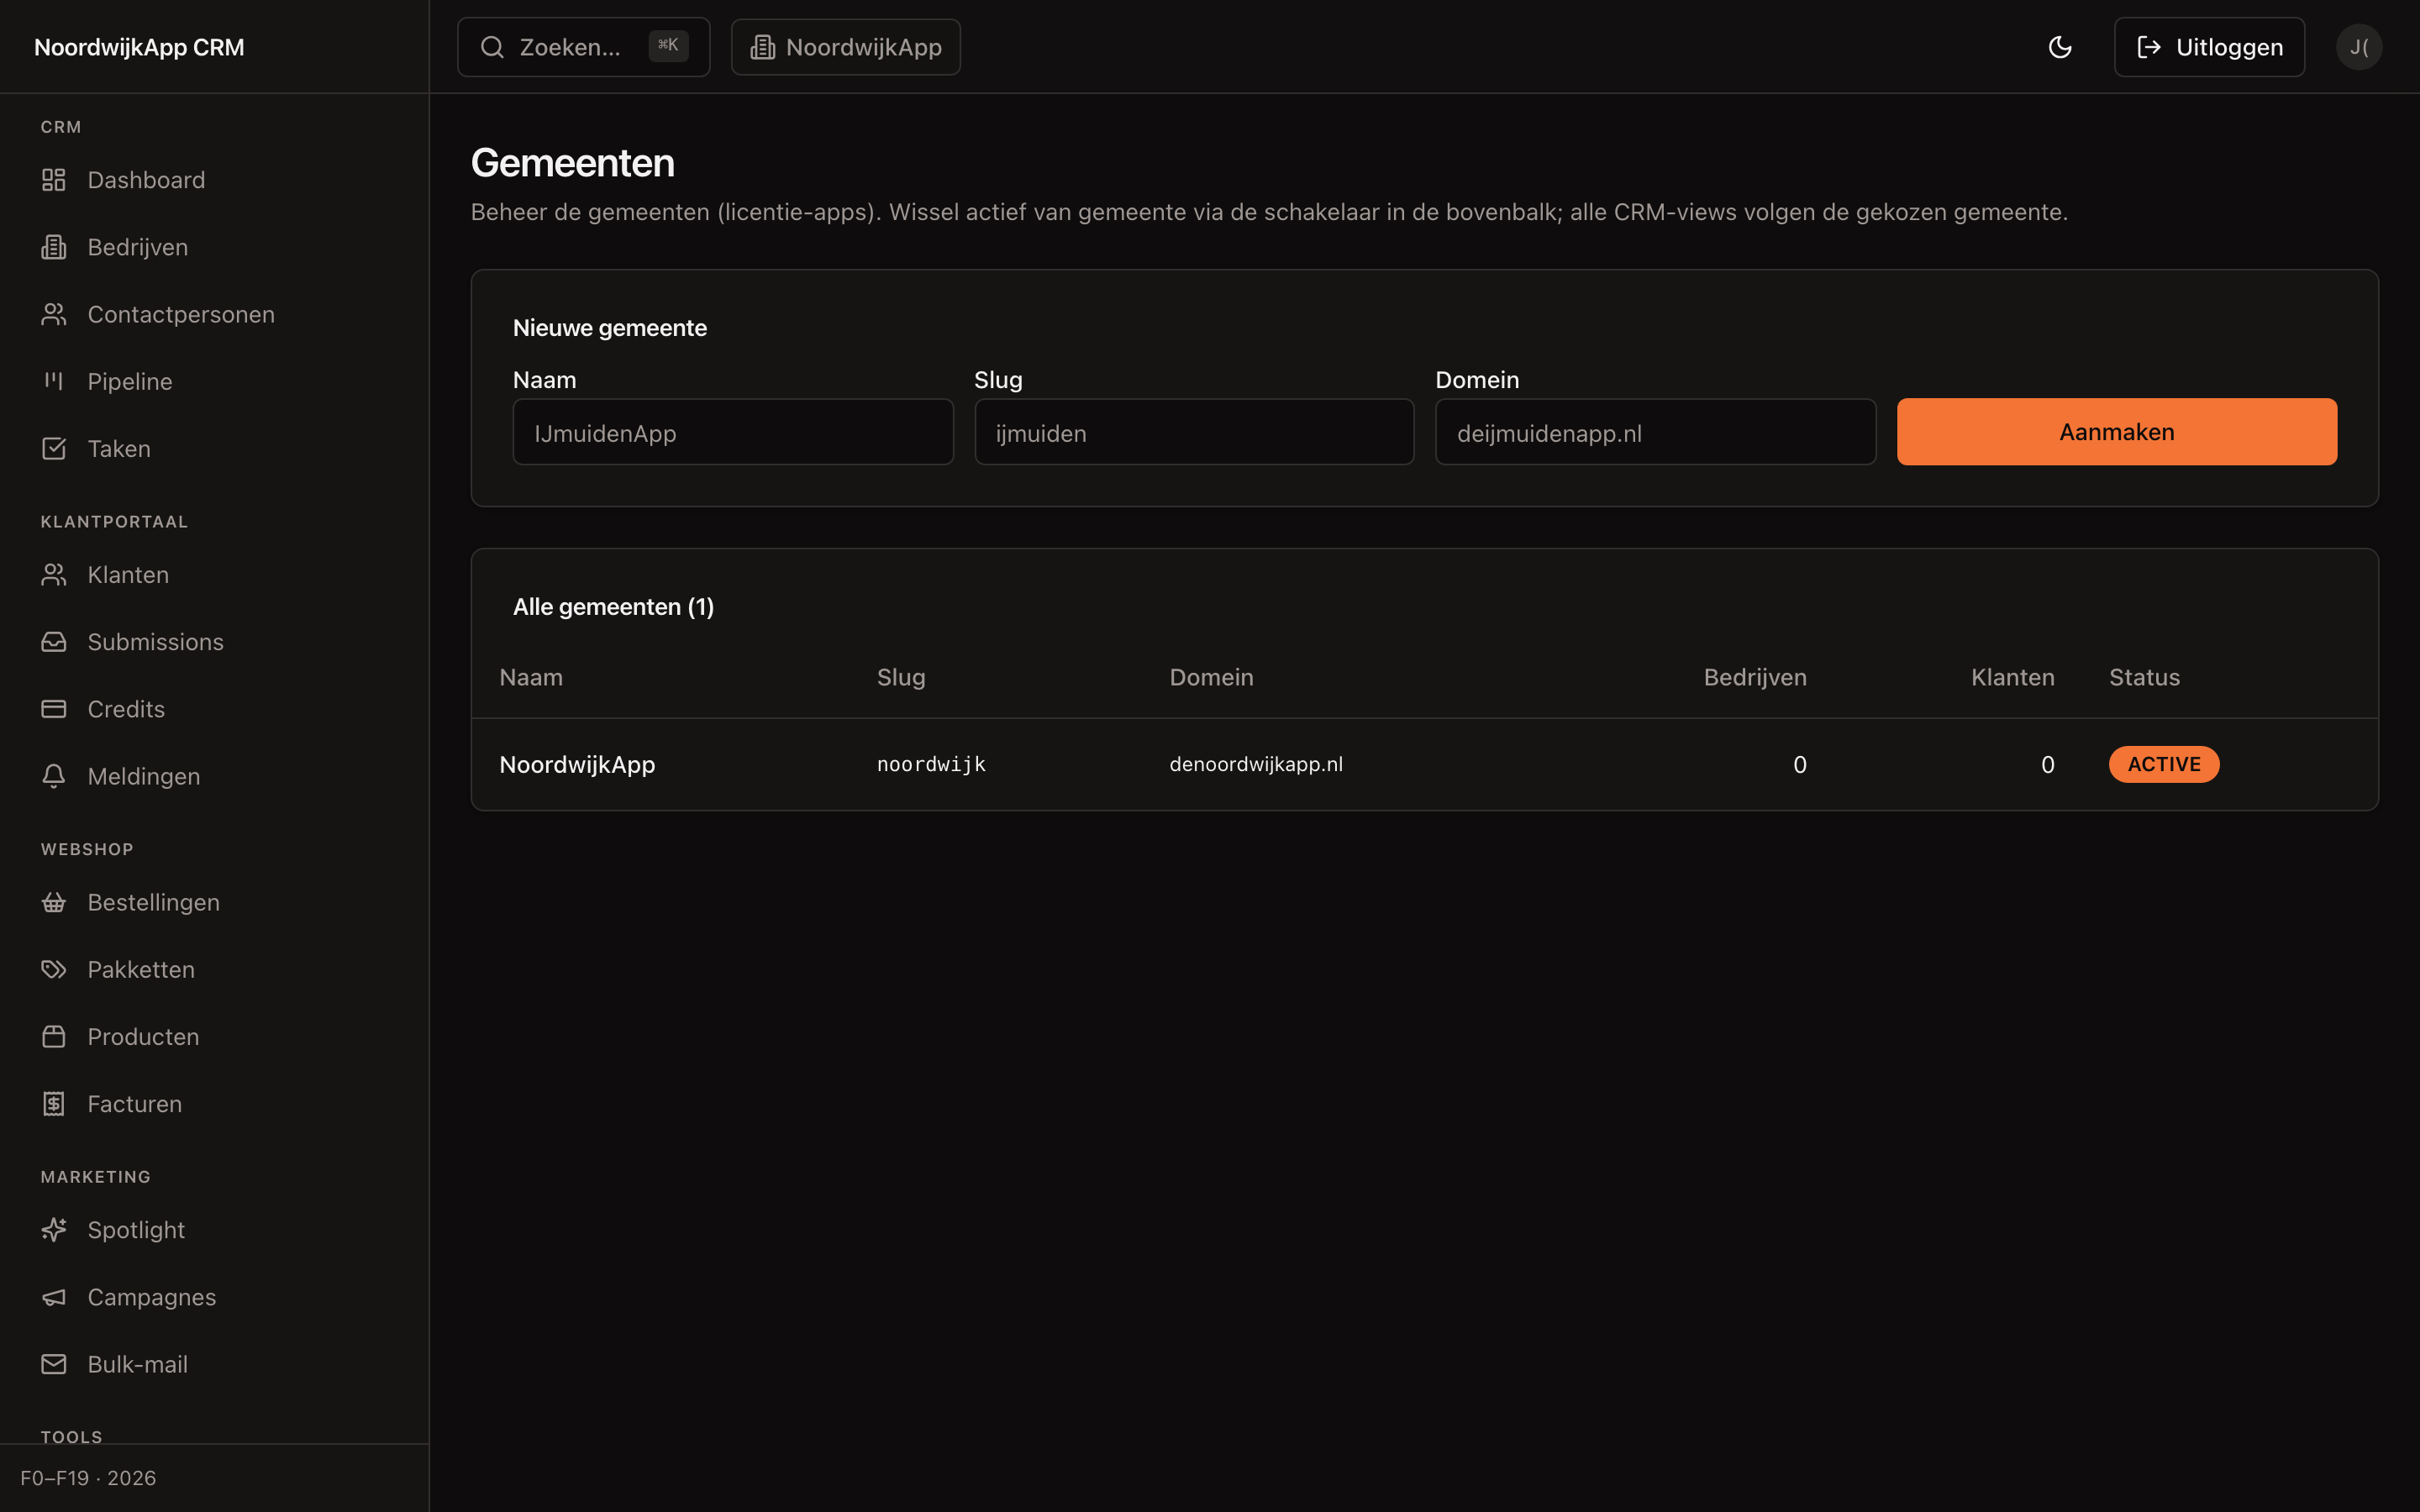Click the Facturen receipt icon

(54, 1104)
